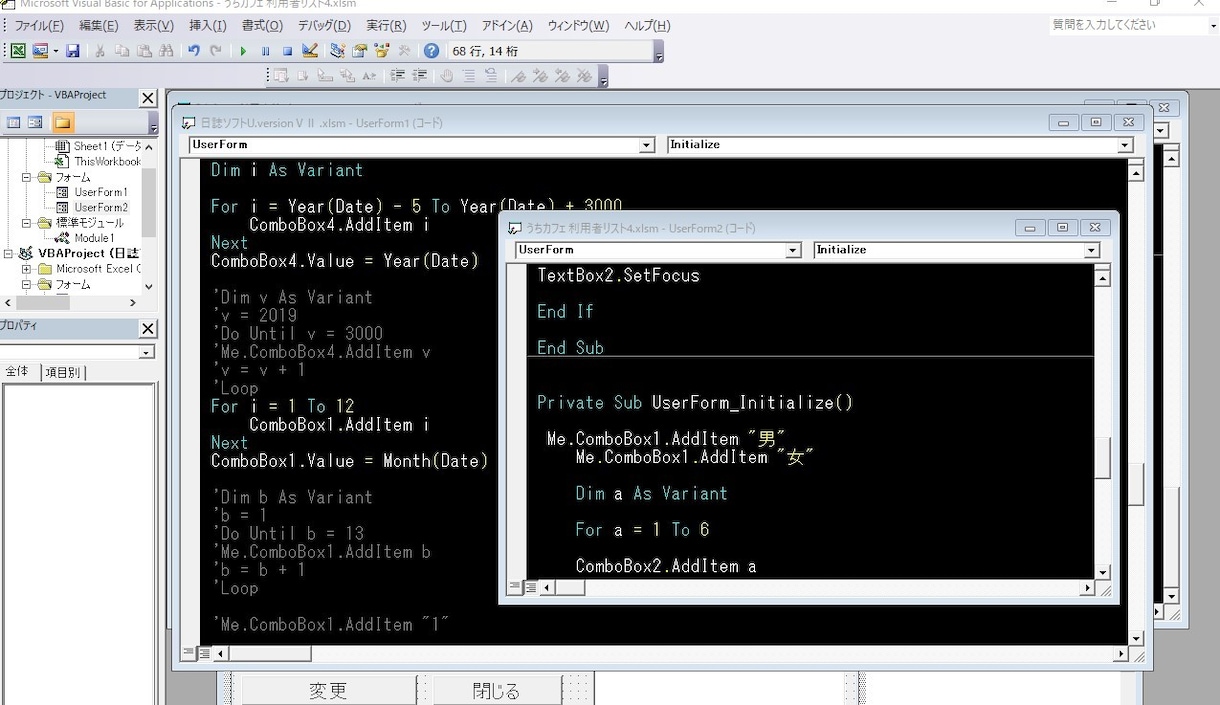The height and width of the screenshot is (705, 1220).
Task: Switch to 項目別 tab in Properties
Action: coord(63,372)
